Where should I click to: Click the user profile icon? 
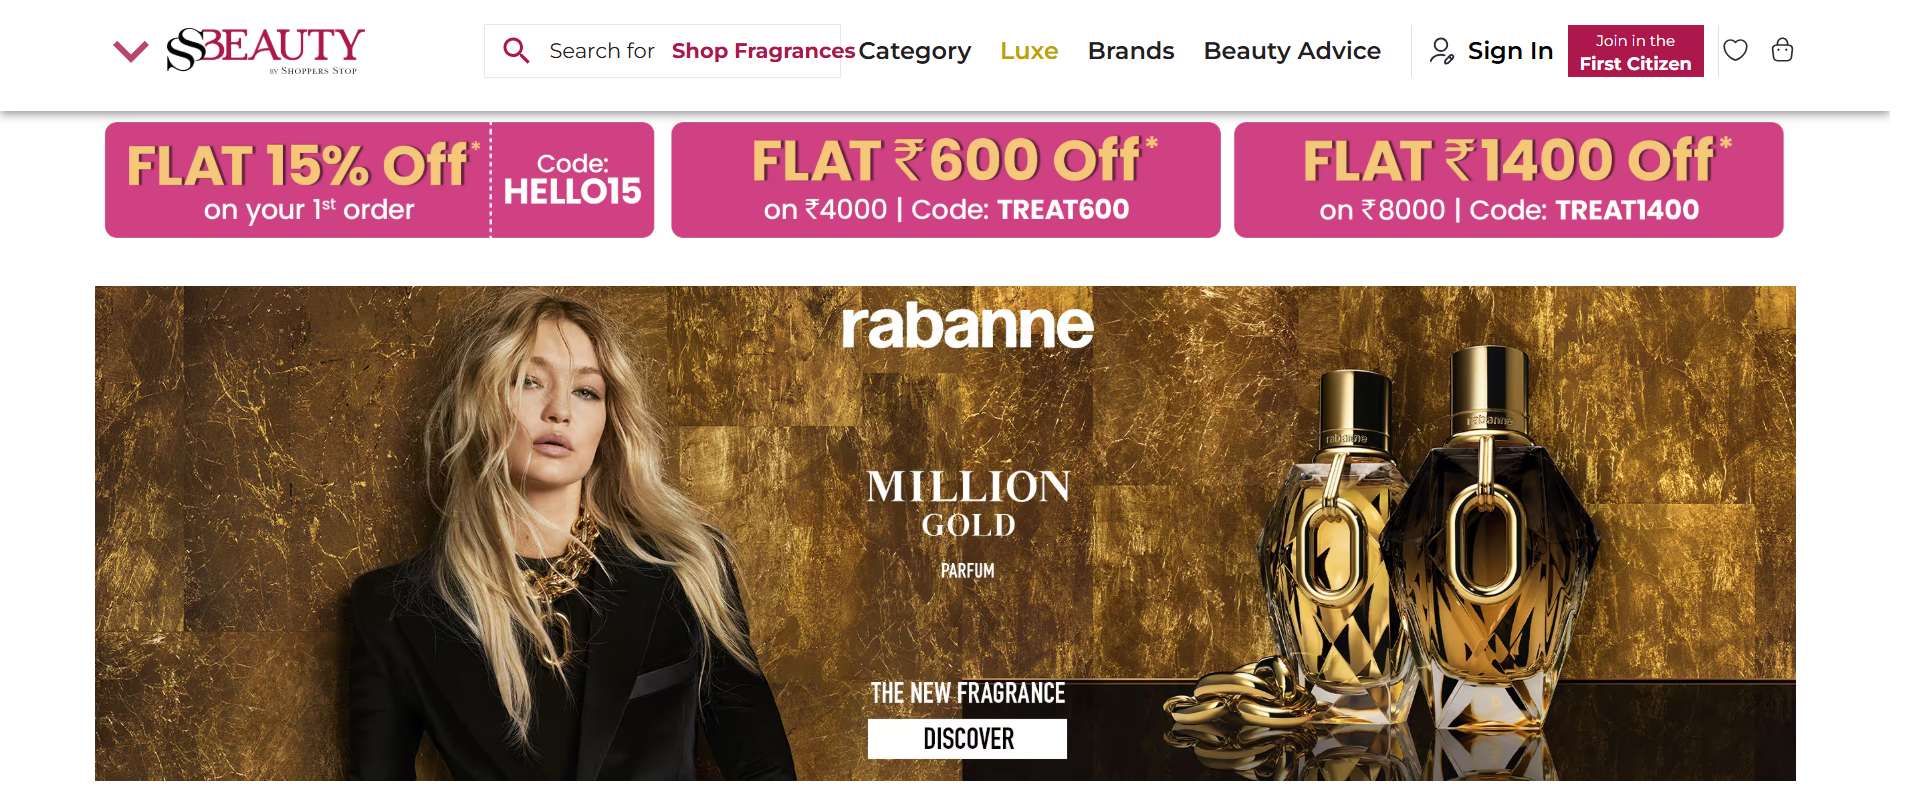(1441, 51)
